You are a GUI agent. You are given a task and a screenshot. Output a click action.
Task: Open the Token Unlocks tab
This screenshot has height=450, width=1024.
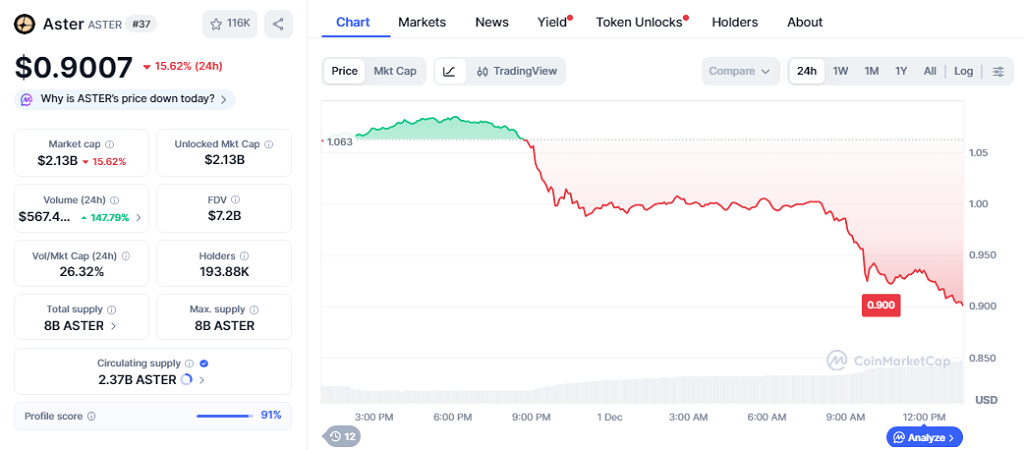(639, 22)
